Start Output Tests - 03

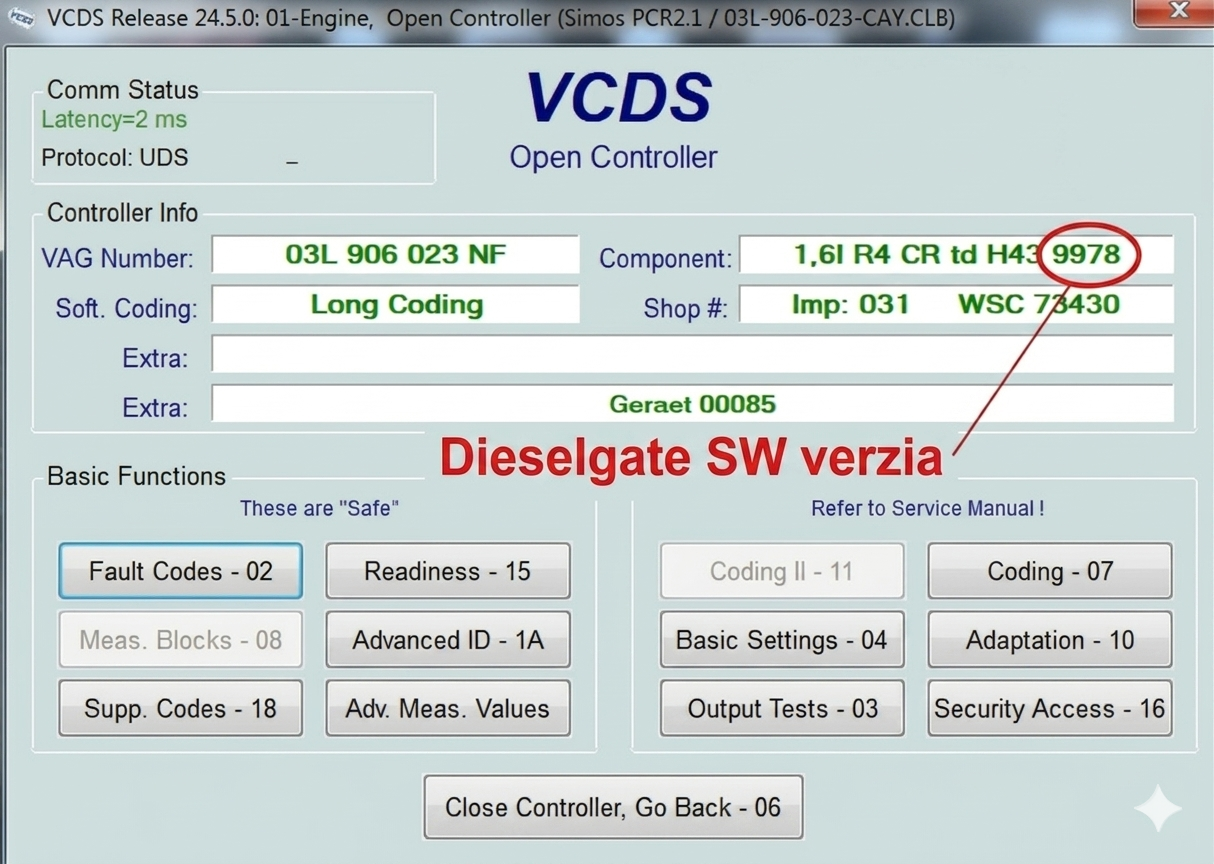(x=782, y=709)
